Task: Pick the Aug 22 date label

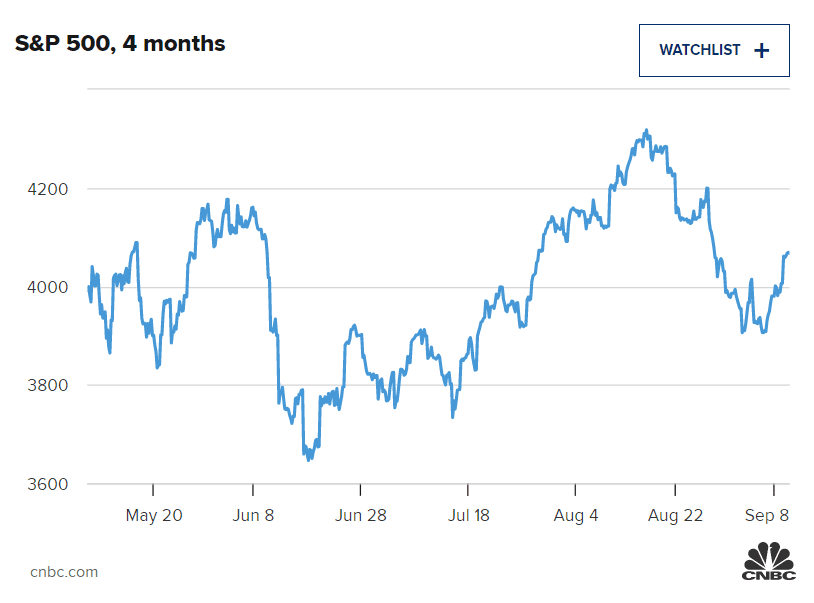Action: pos(676,516)
